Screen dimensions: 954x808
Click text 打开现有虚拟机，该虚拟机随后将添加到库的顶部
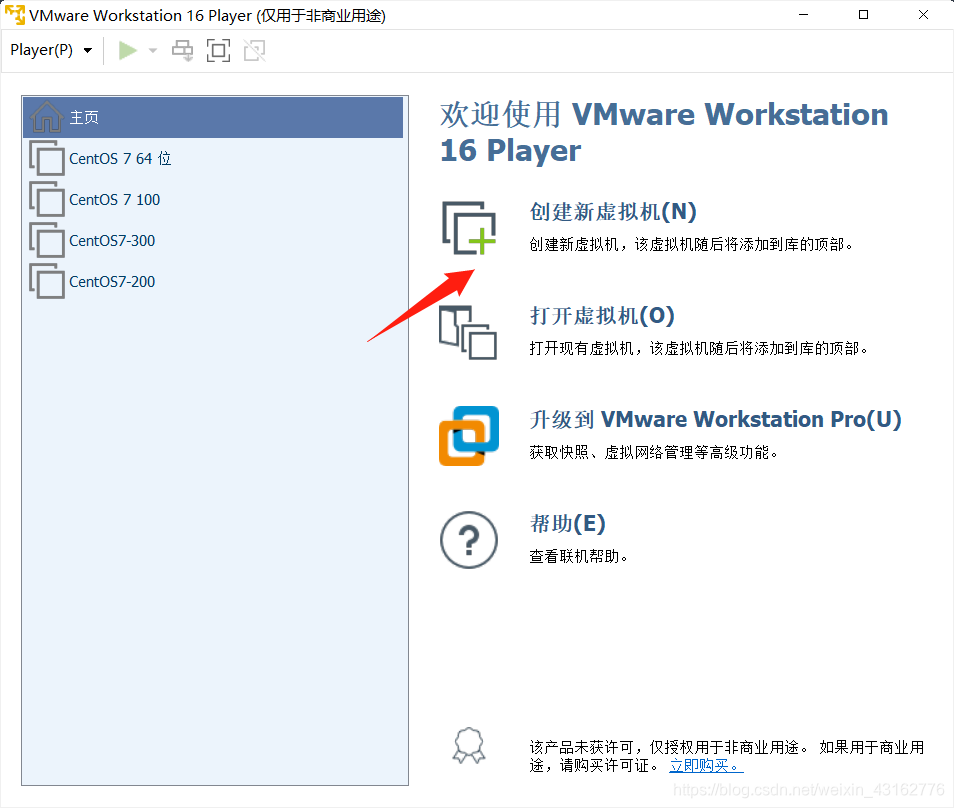click(698, 349)
